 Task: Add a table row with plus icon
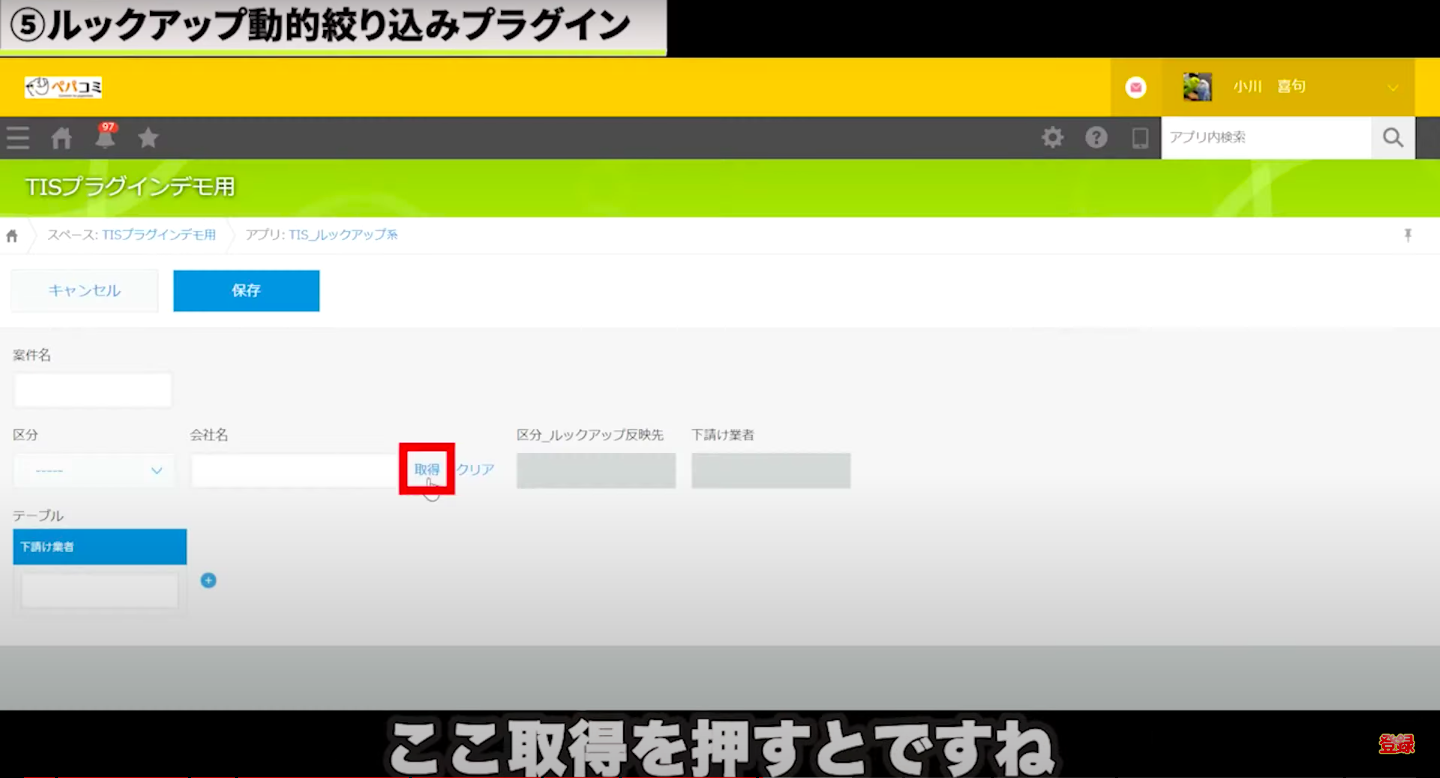point(208,580)
